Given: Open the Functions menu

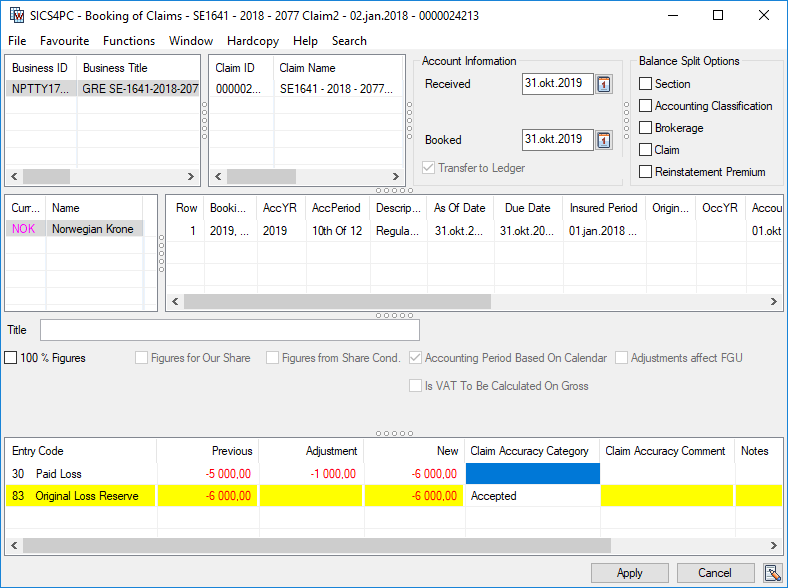Looking at the screenshot, I should click(128, 41).
